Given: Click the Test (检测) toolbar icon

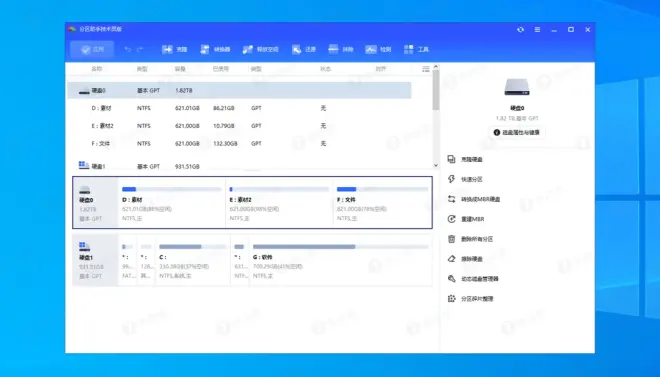Looking at the screenshot, I should point(371,49).
